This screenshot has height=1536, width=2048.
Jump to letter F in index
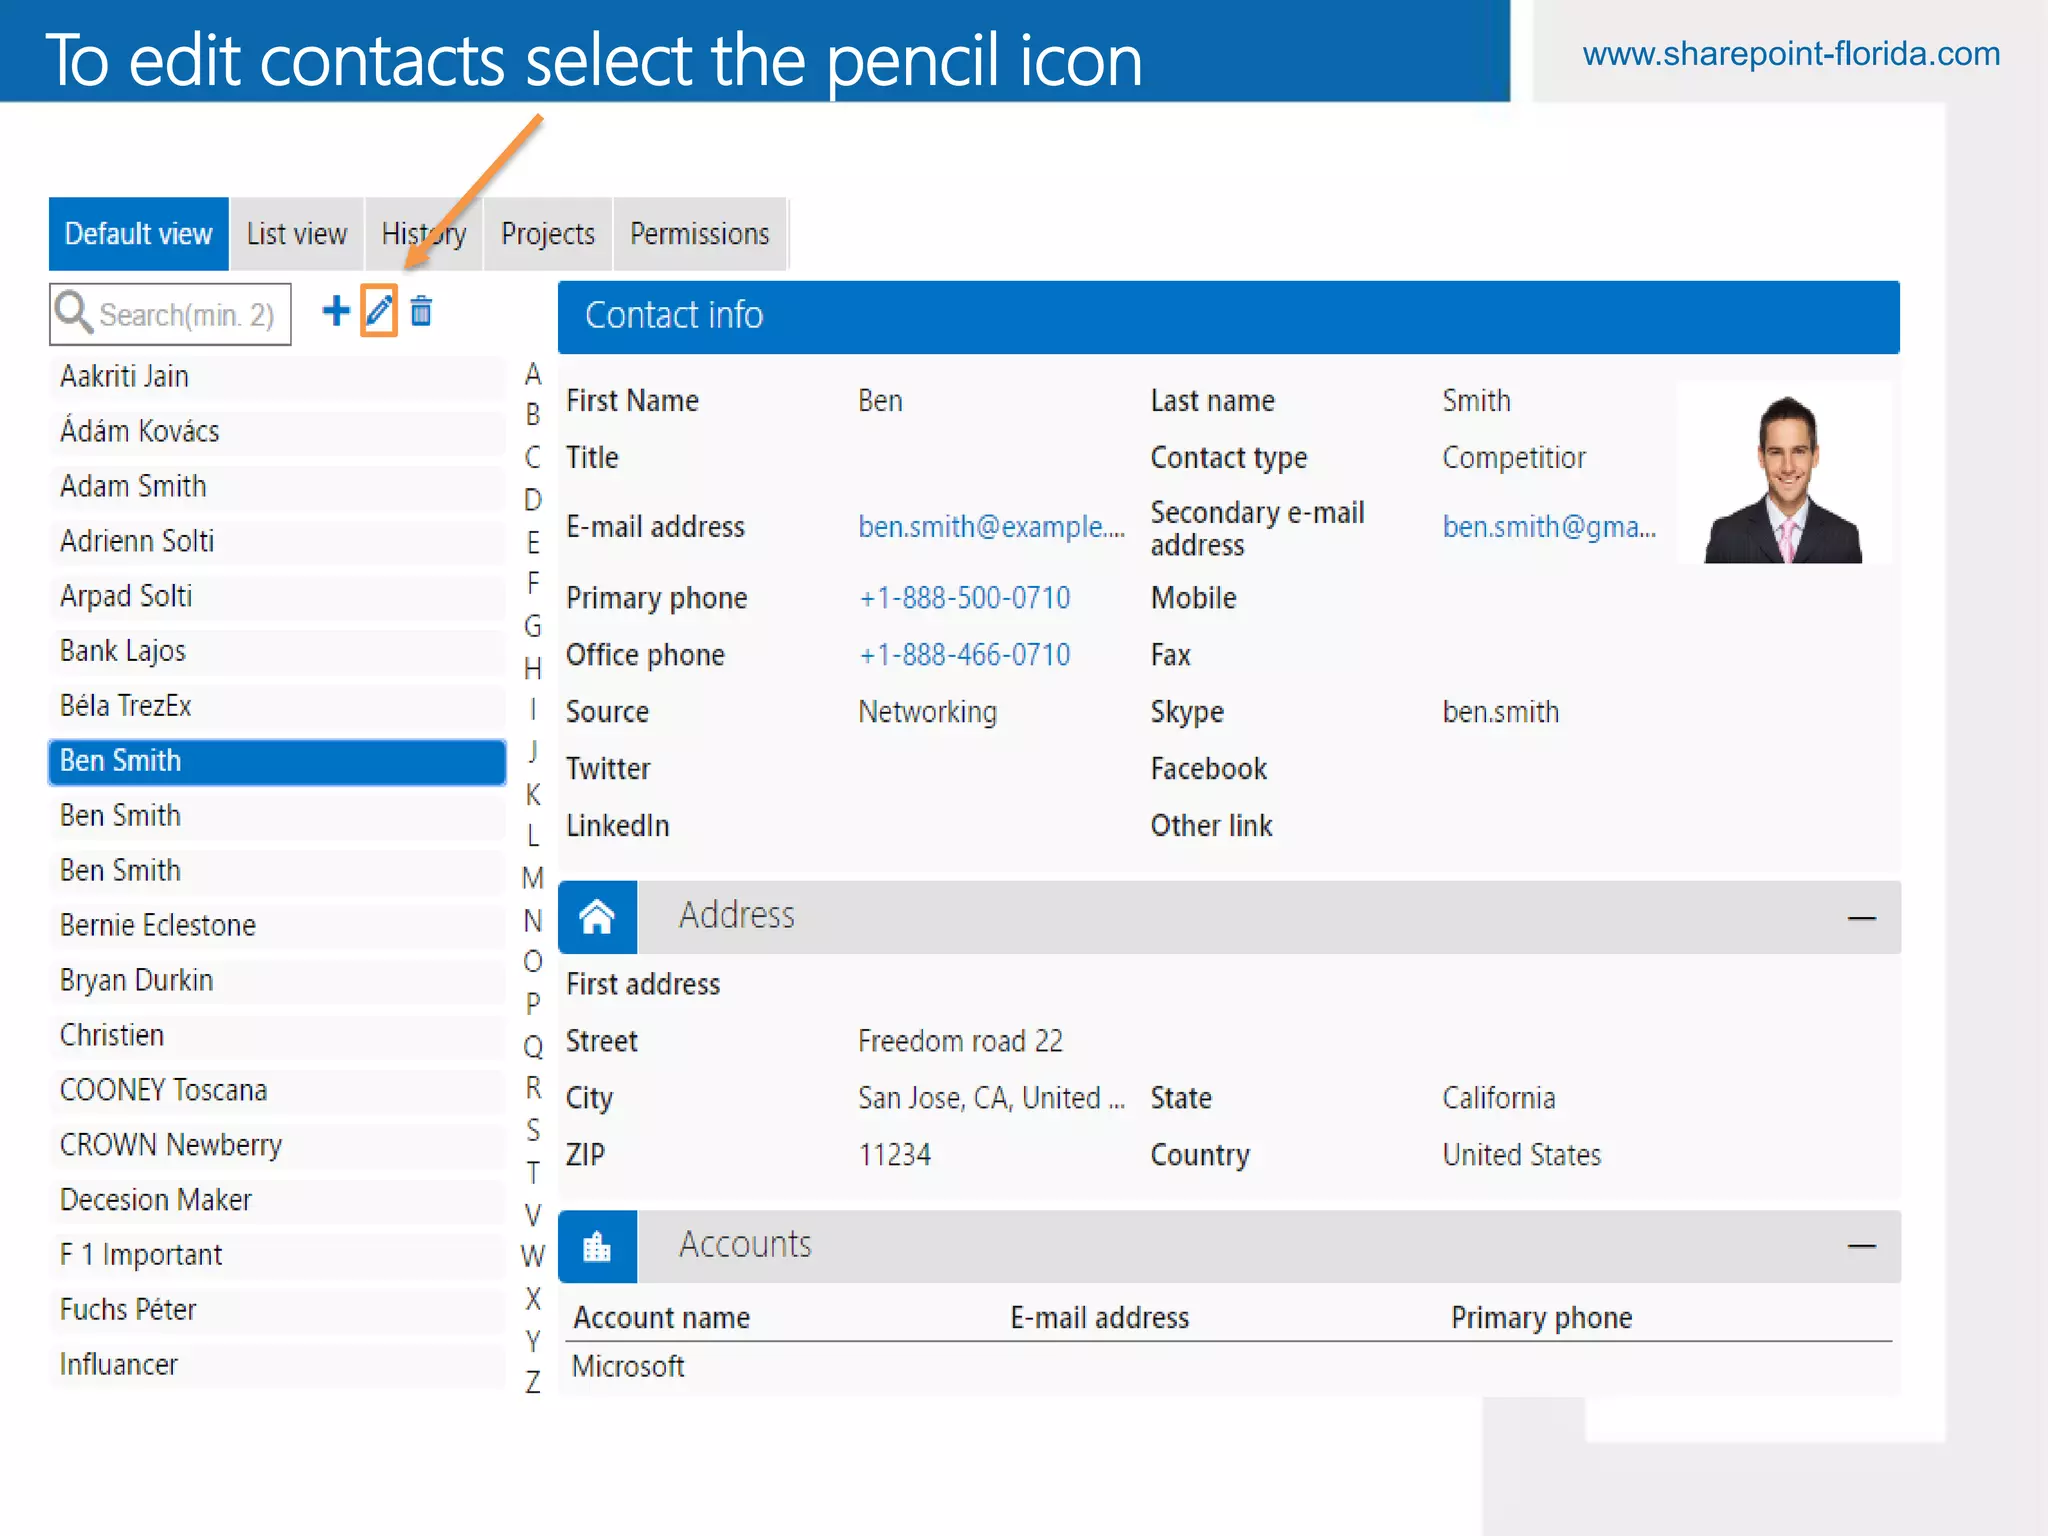tap(533, 583)
